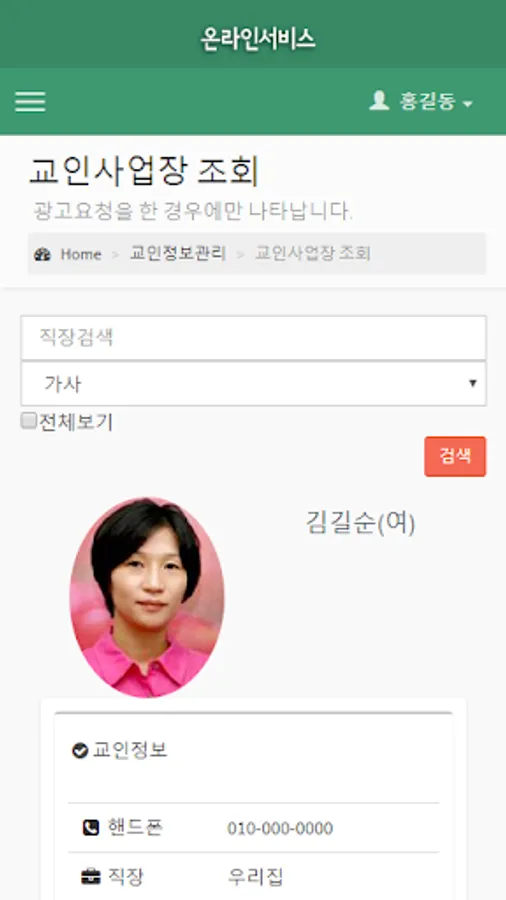
Task: Click the 온라인서비스 header title
Action: click(x=258, y=39)
